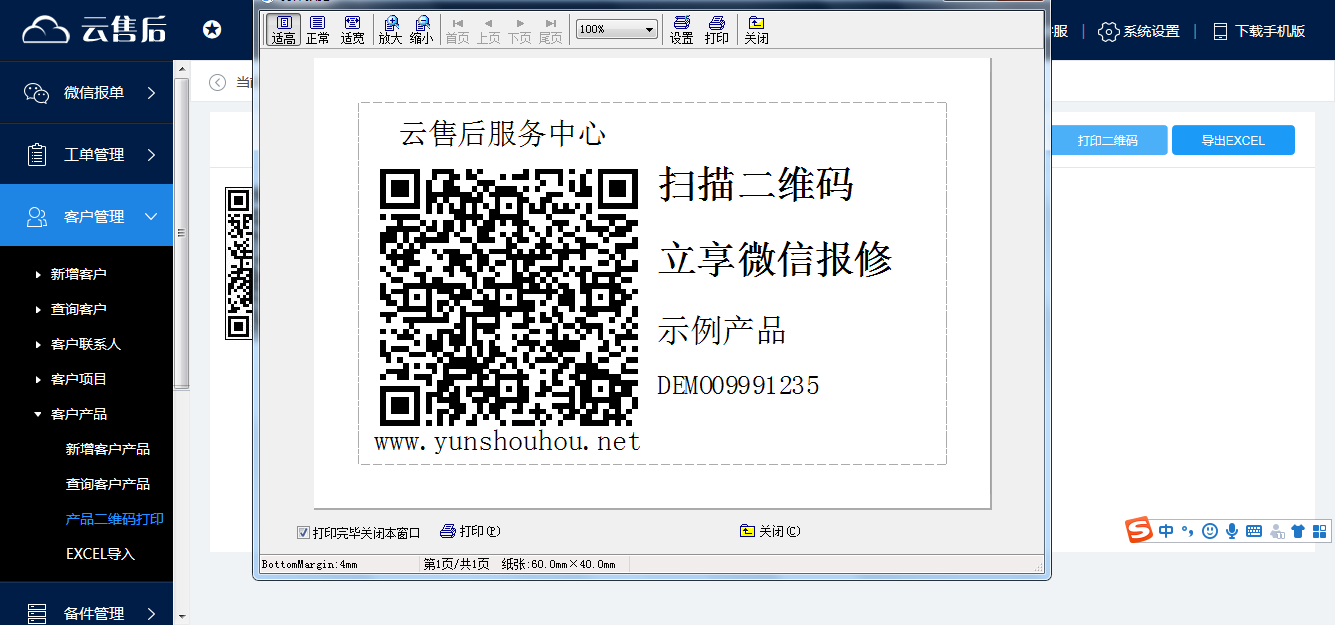The image size is (1335, 625).
Task: Open 查询客户产品 page link
Action: [x=108, y=484]
